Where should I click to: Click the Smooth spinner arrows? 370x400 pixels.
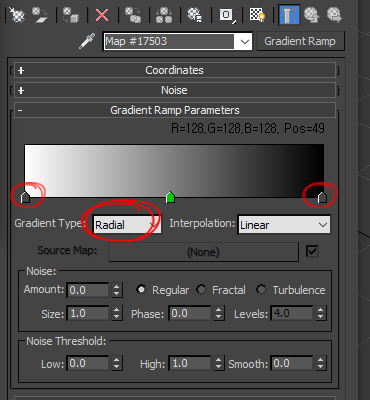320,363
